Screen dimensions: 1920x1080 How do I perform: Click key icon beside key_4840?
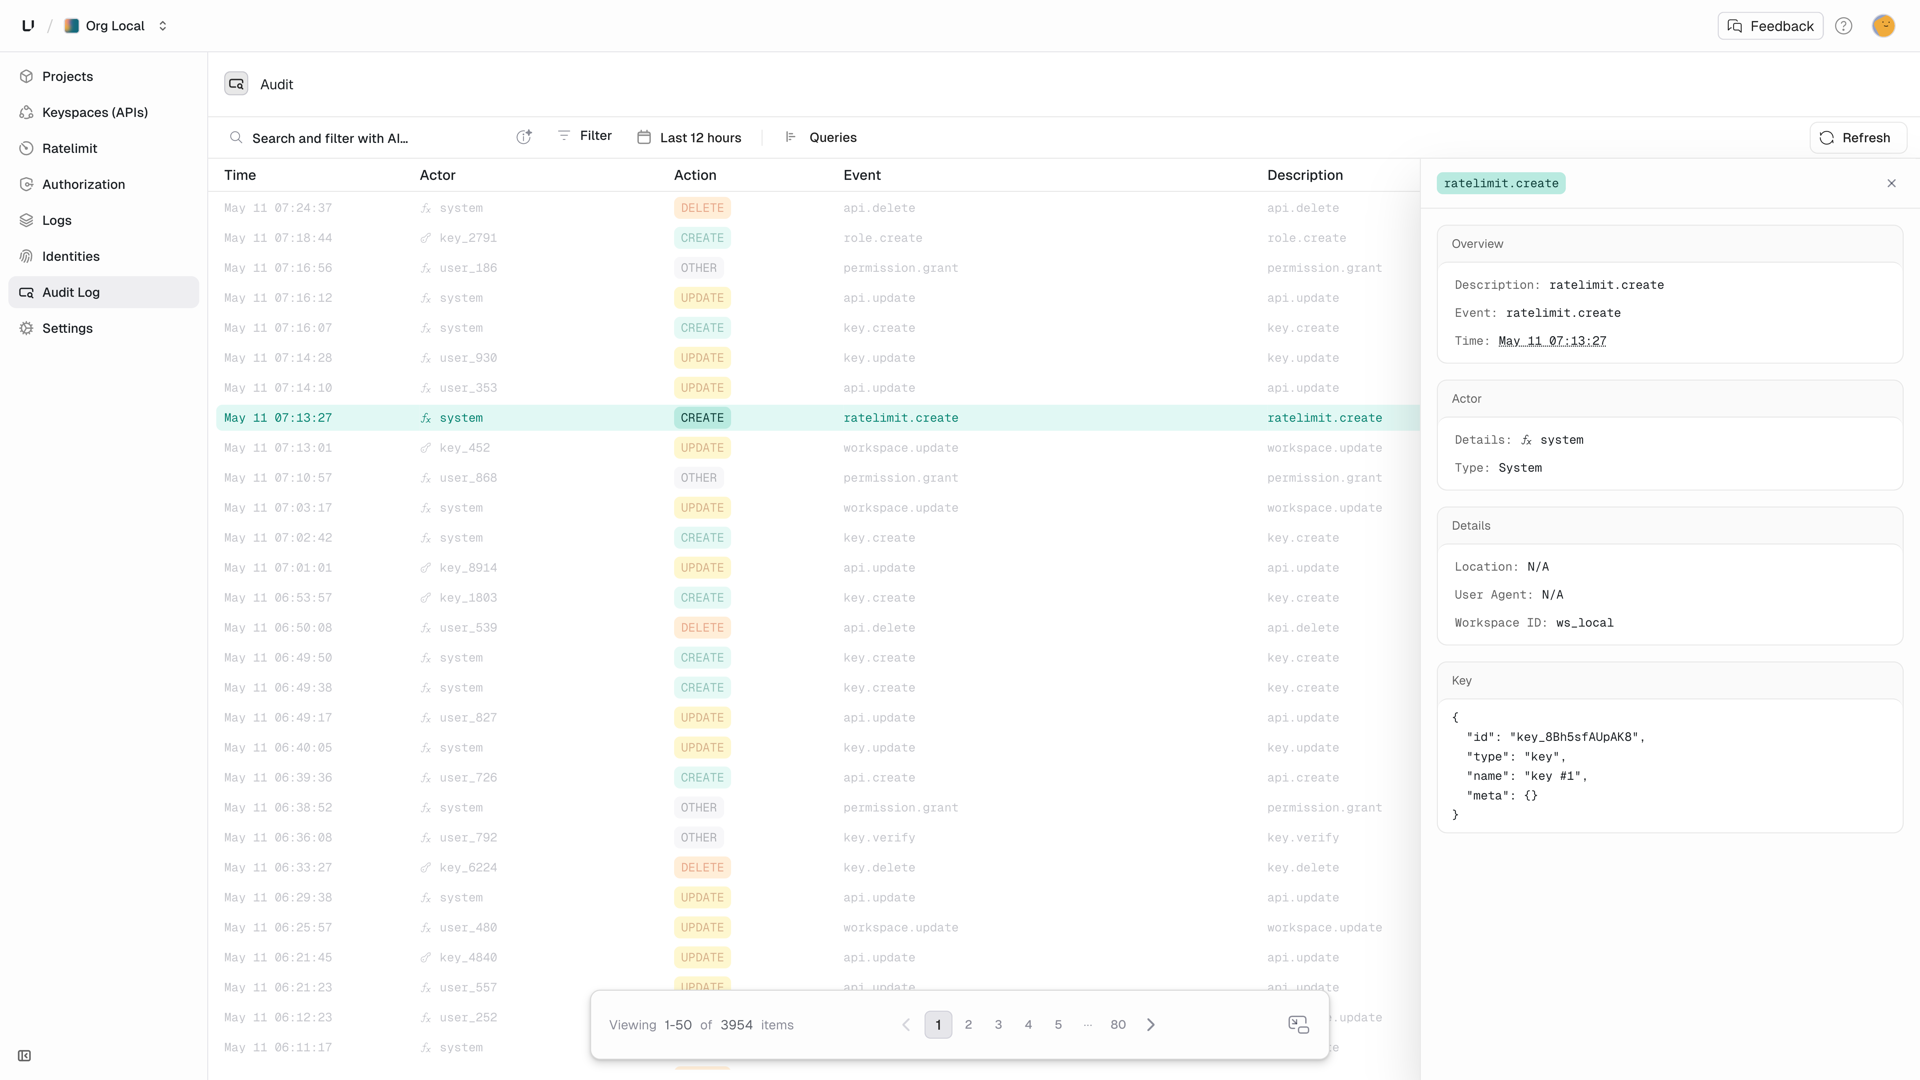(426, 958)
